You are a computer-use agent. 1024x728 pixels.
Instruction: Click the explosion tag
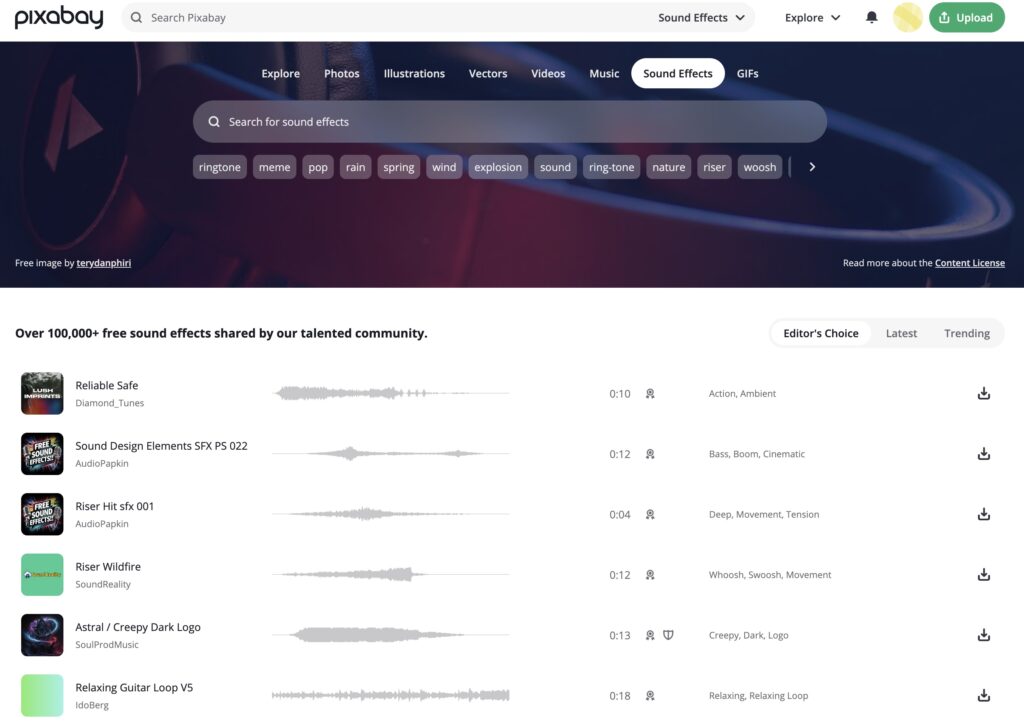(498, 167)
